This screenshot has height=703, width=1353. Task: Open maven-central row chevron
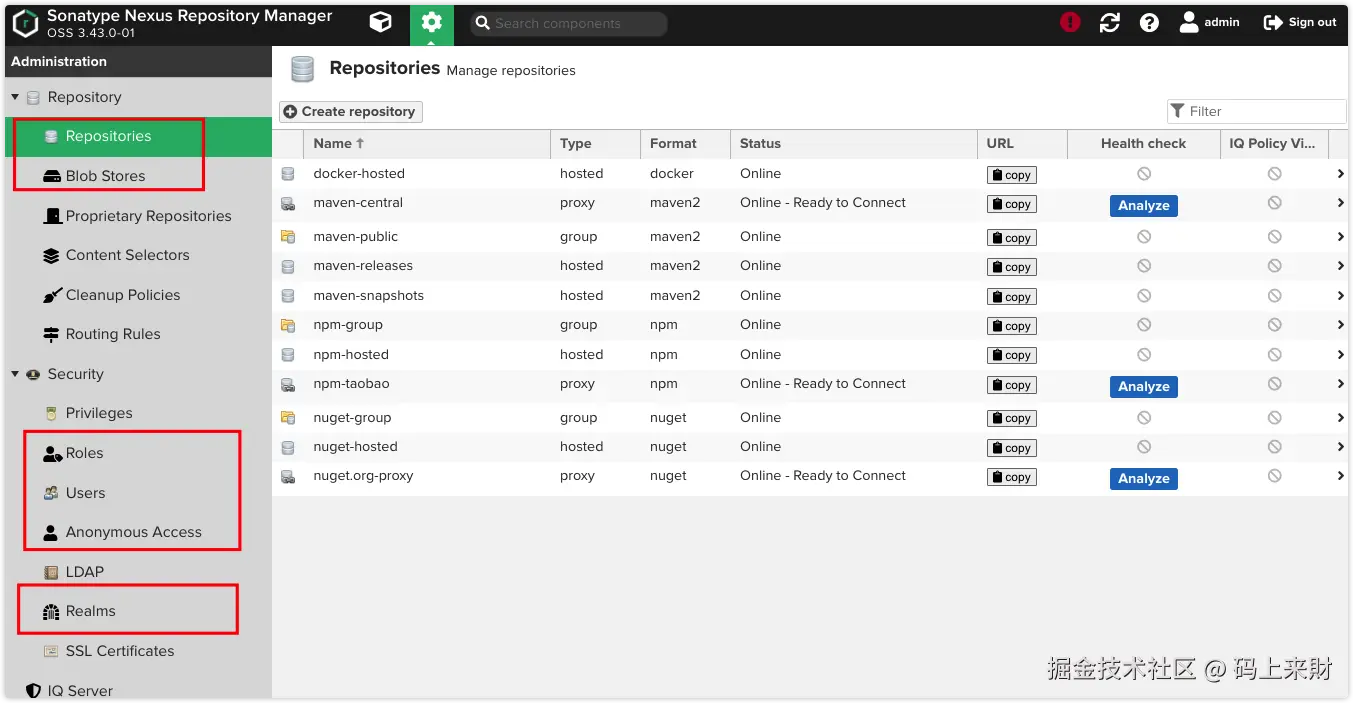coord(1340,203)
